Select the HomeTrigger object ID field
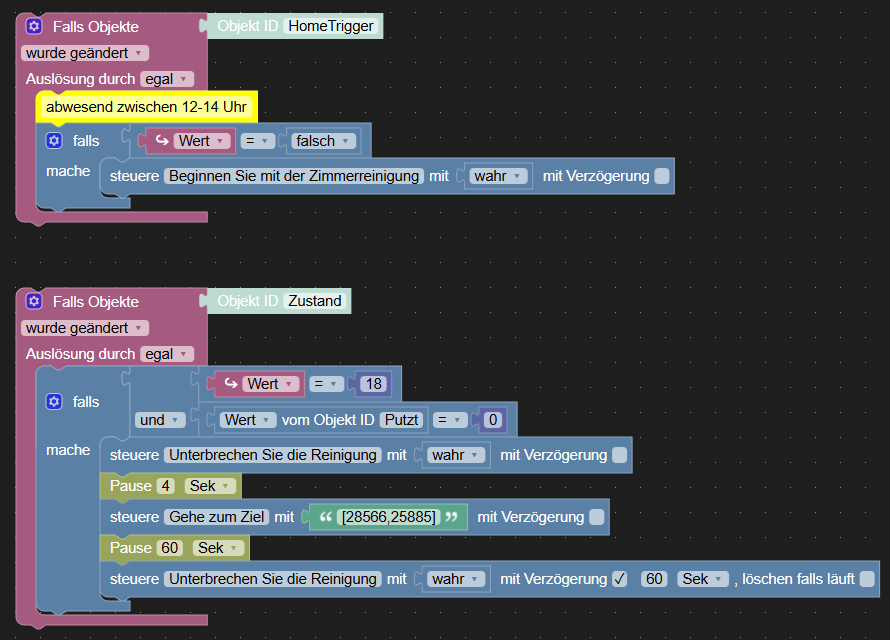 pos(331,26)
